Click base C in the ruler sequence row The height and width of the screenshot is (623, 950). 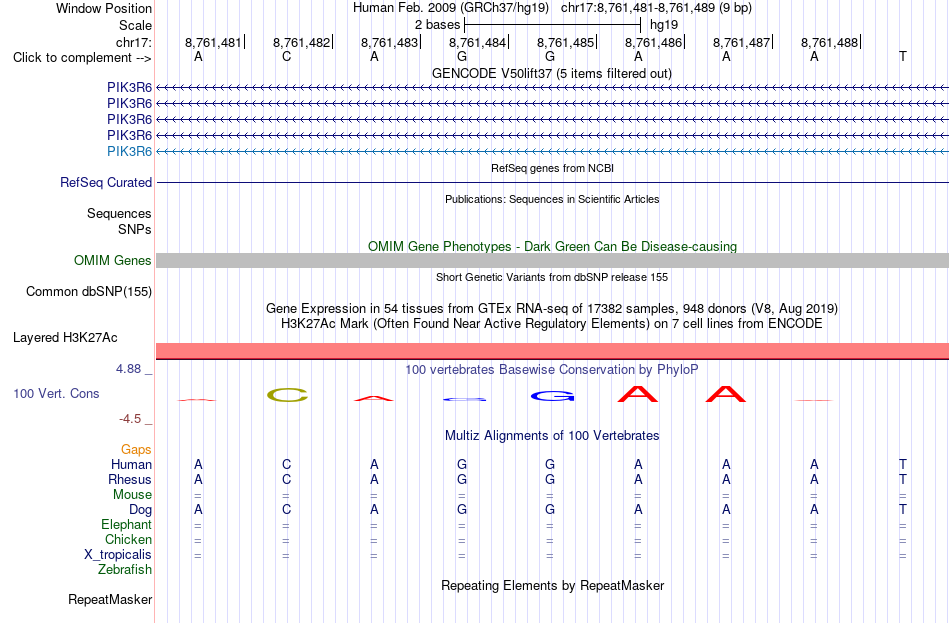287,56
